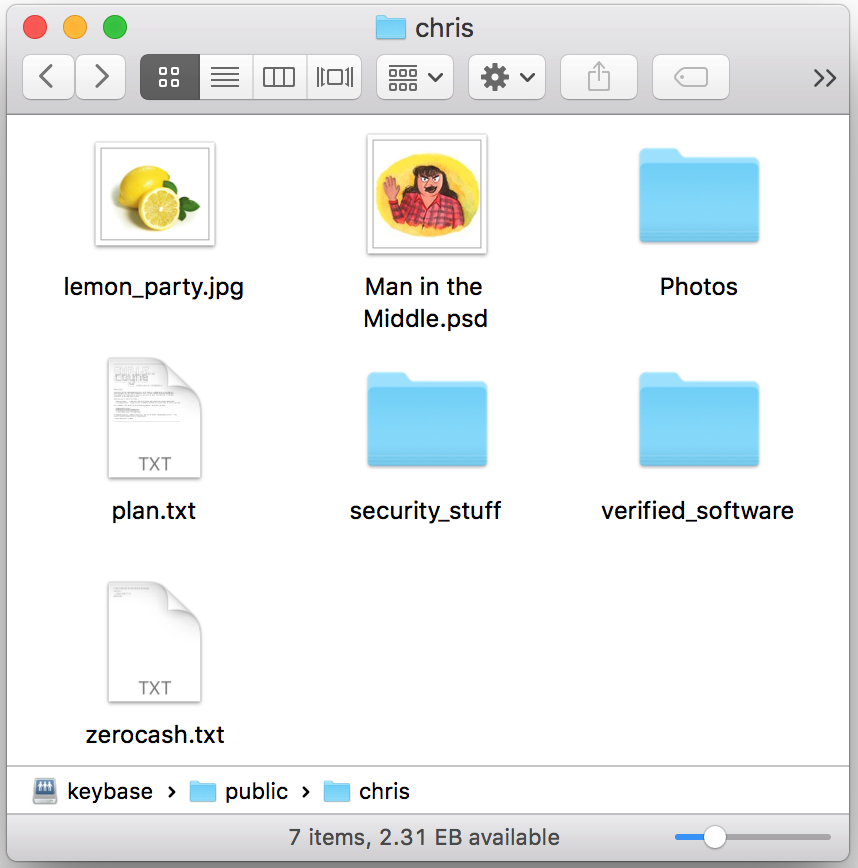This screenshot has height=868, width=858.
Task: Click the '7 items, 2.31 EB available' status text
Action: coord(424,837)
